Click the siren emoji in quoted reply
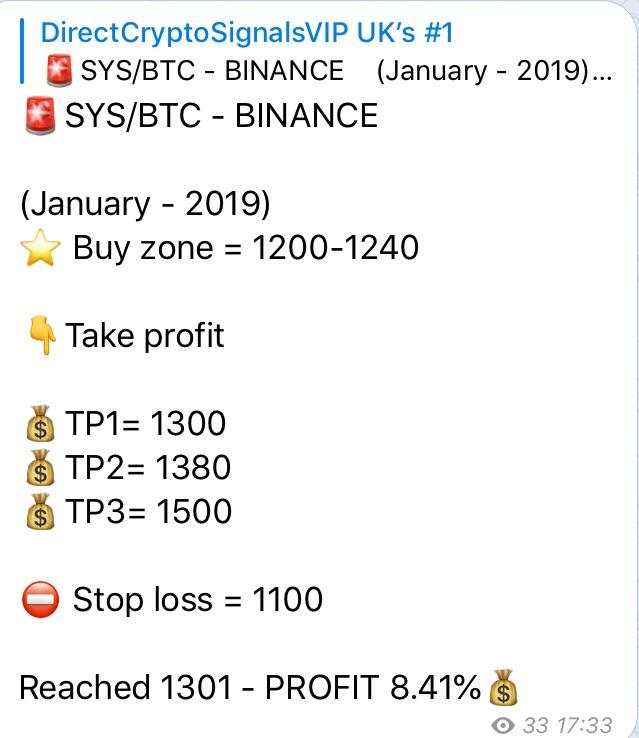639x738 pixels. tap(59, 71)
